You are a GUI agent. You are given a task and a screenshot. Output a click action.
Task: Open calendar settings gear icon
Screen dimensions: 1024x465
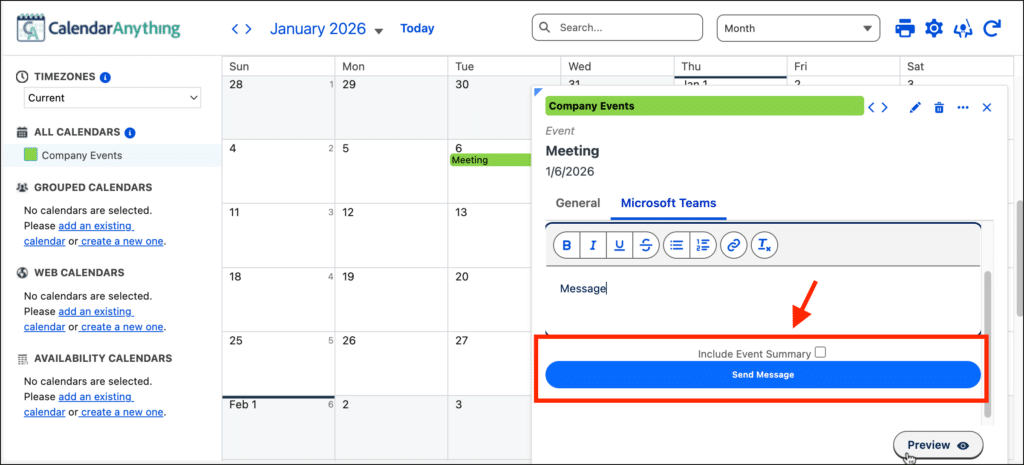pos(934,28)
